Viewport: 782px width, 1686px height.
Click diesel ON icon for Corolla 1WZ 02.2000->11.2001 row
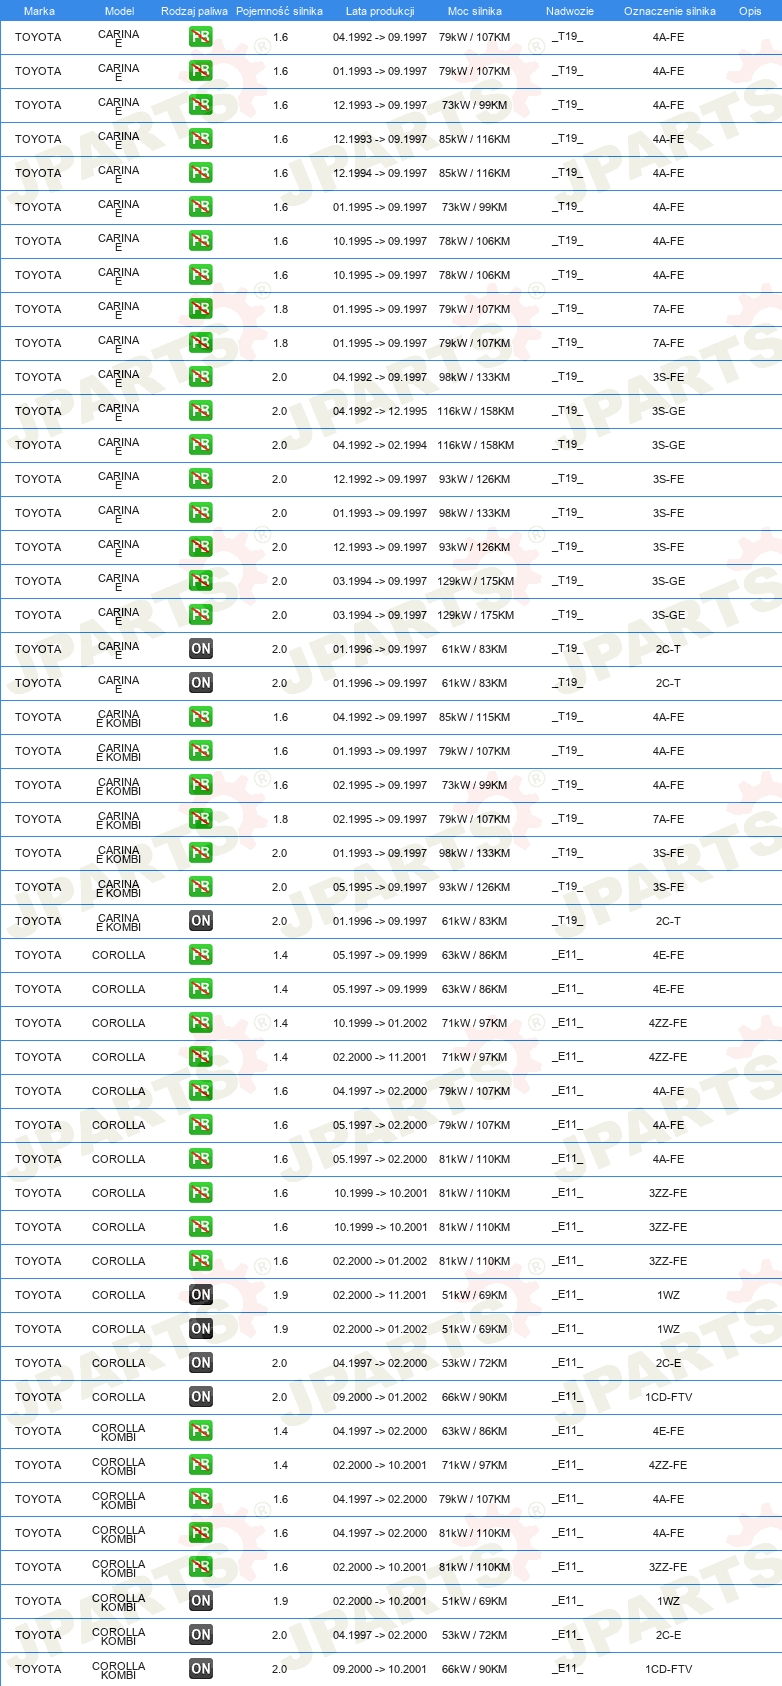point(201,1295)
